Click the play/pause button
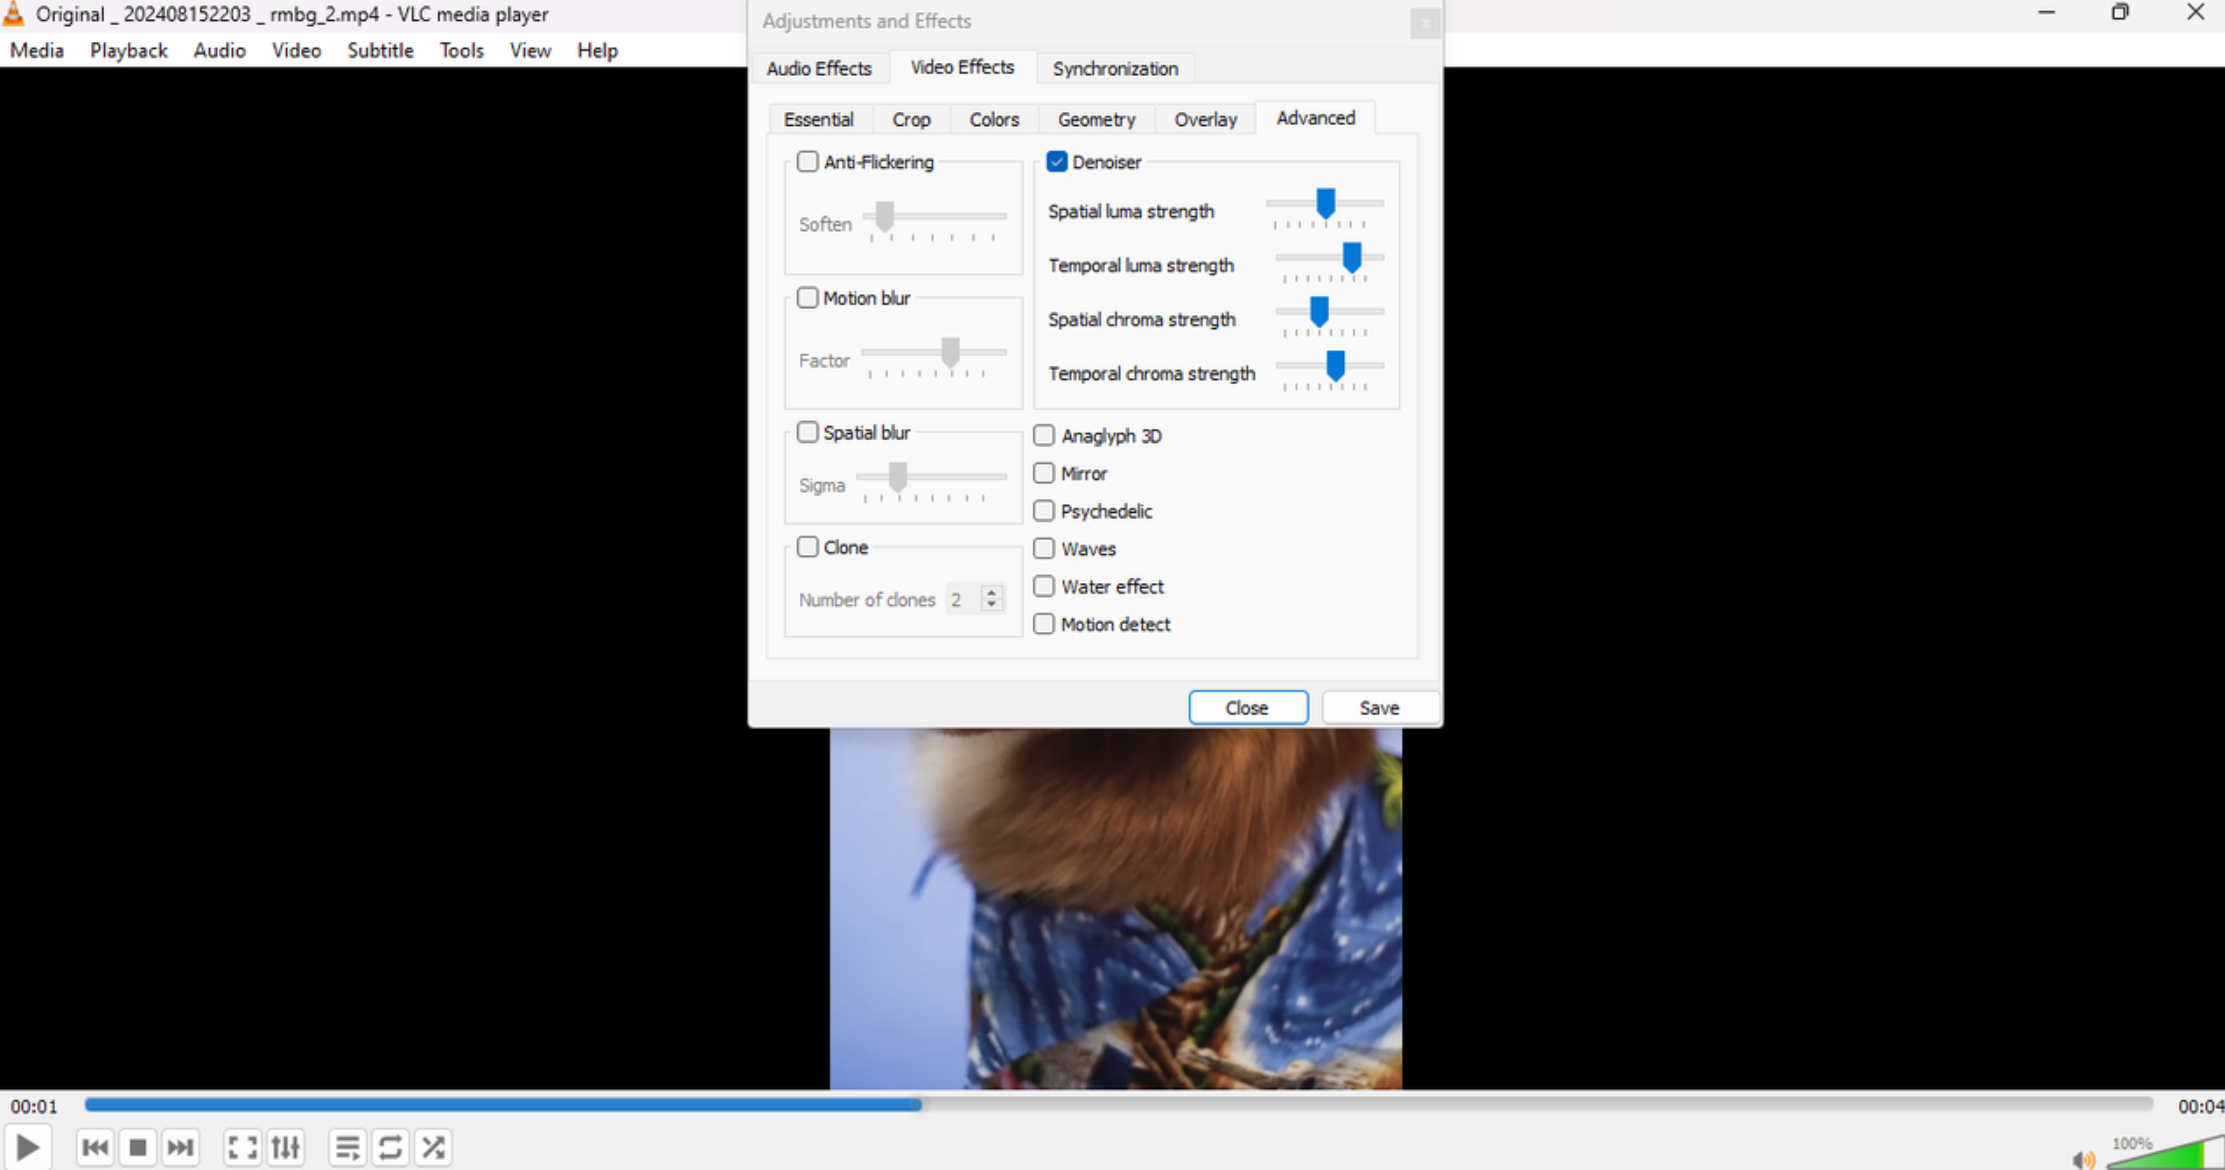Screen dimensions: 2225x1170 pos(28,1146)
